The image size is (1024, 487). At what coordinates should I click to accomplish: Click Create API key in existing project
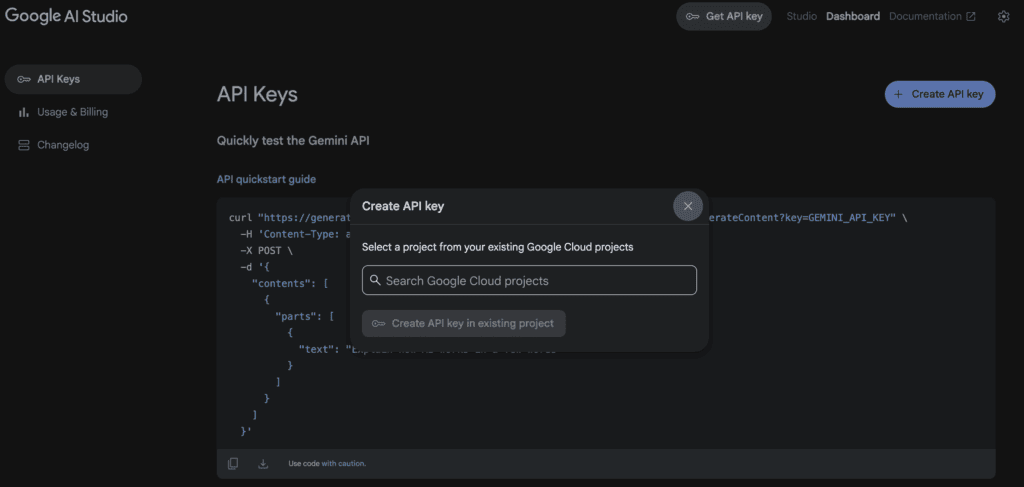click(x=464, y=323)
